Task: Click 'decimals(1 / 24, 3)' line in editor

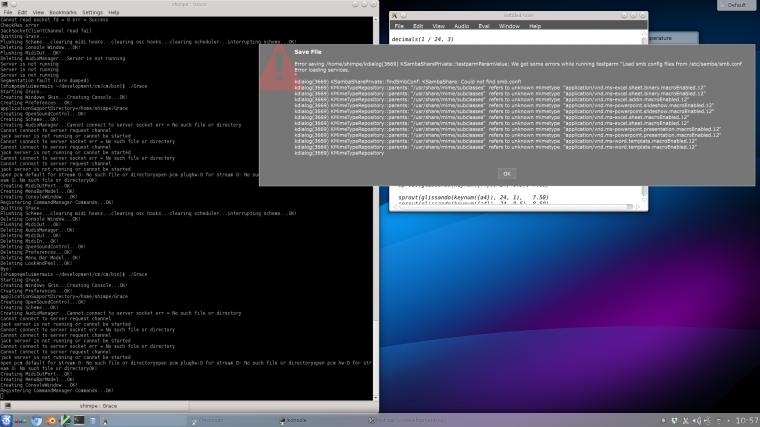Action: [423, 39]
